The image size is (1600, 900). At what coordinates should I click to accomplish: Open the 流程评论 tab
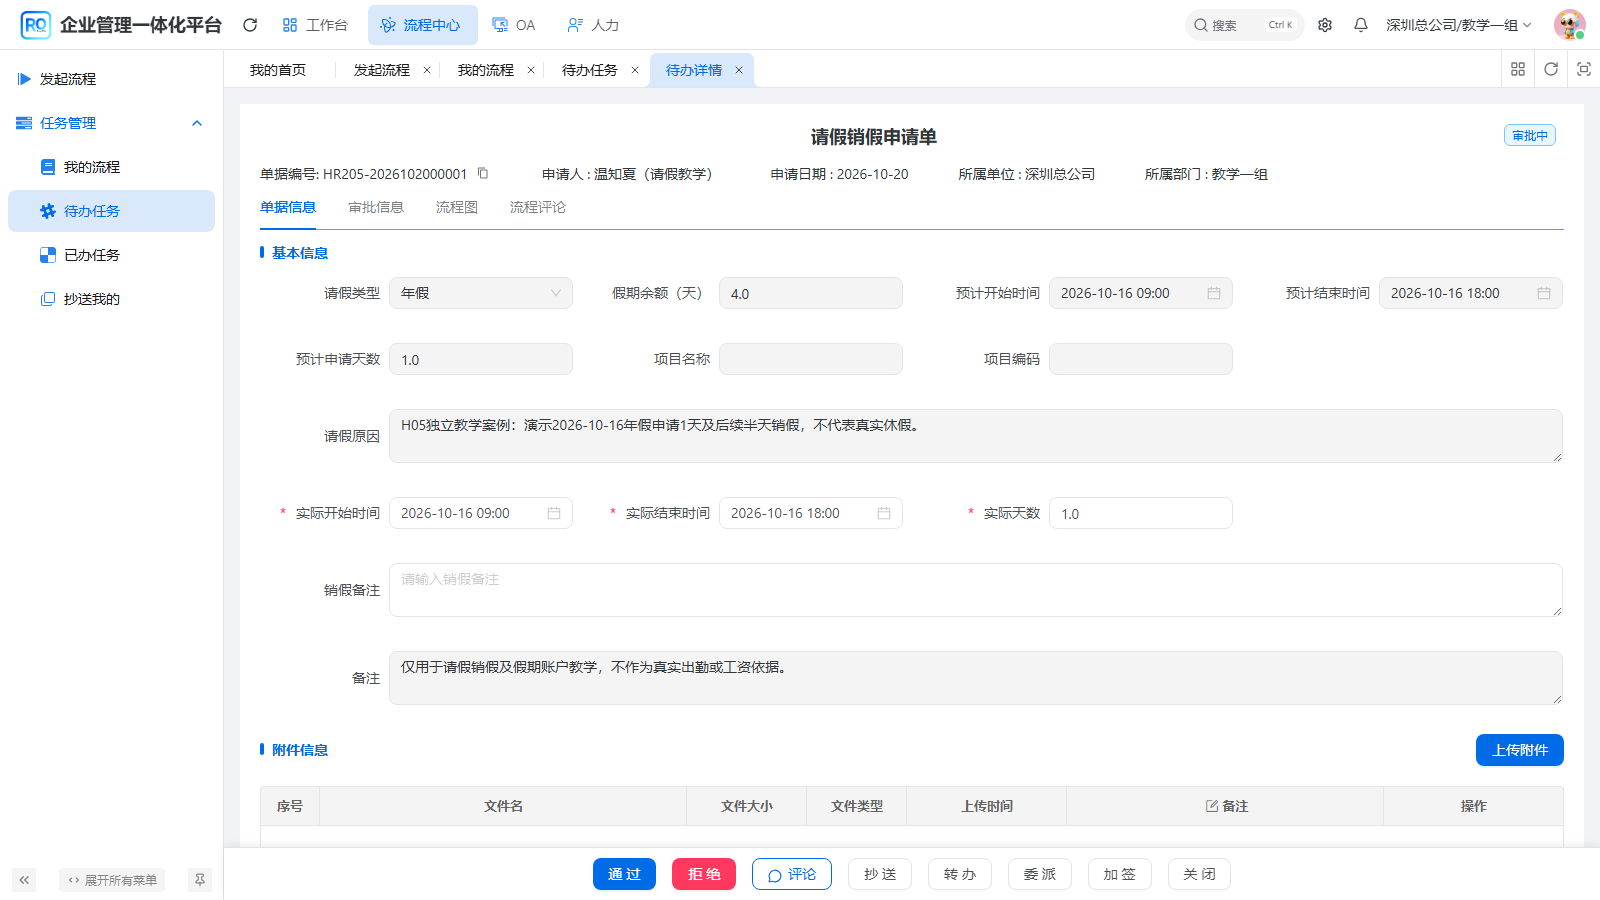pyautogui.click(x=538, y=207)
